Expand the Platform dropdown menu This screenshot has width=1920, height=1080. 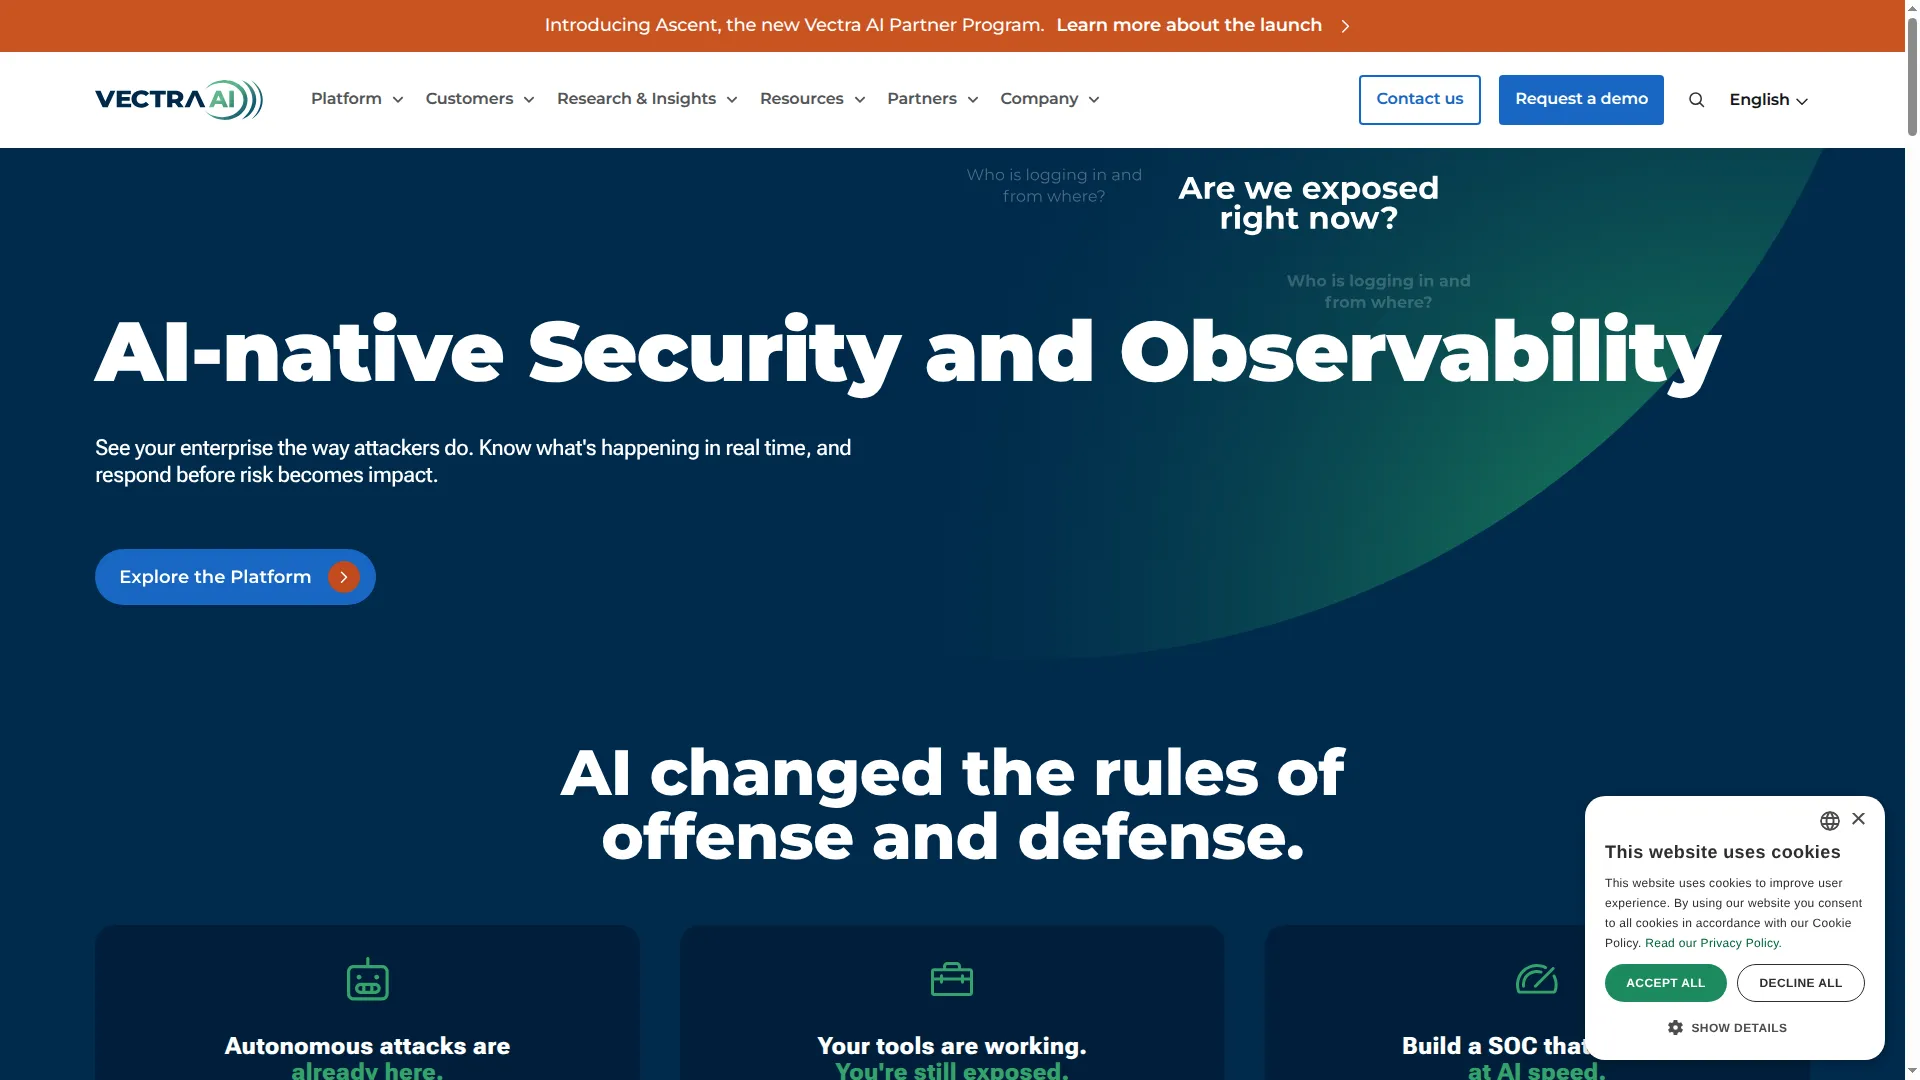tap(357, 99)
